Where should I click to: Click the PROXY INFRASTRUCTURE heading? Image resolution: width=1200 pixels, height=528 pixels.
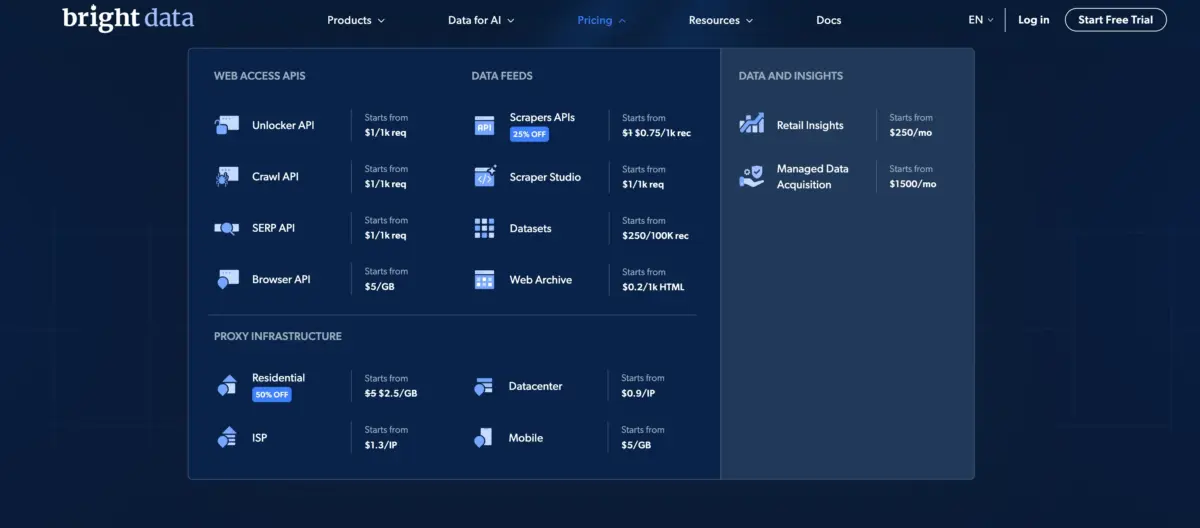tap(278, 337)
